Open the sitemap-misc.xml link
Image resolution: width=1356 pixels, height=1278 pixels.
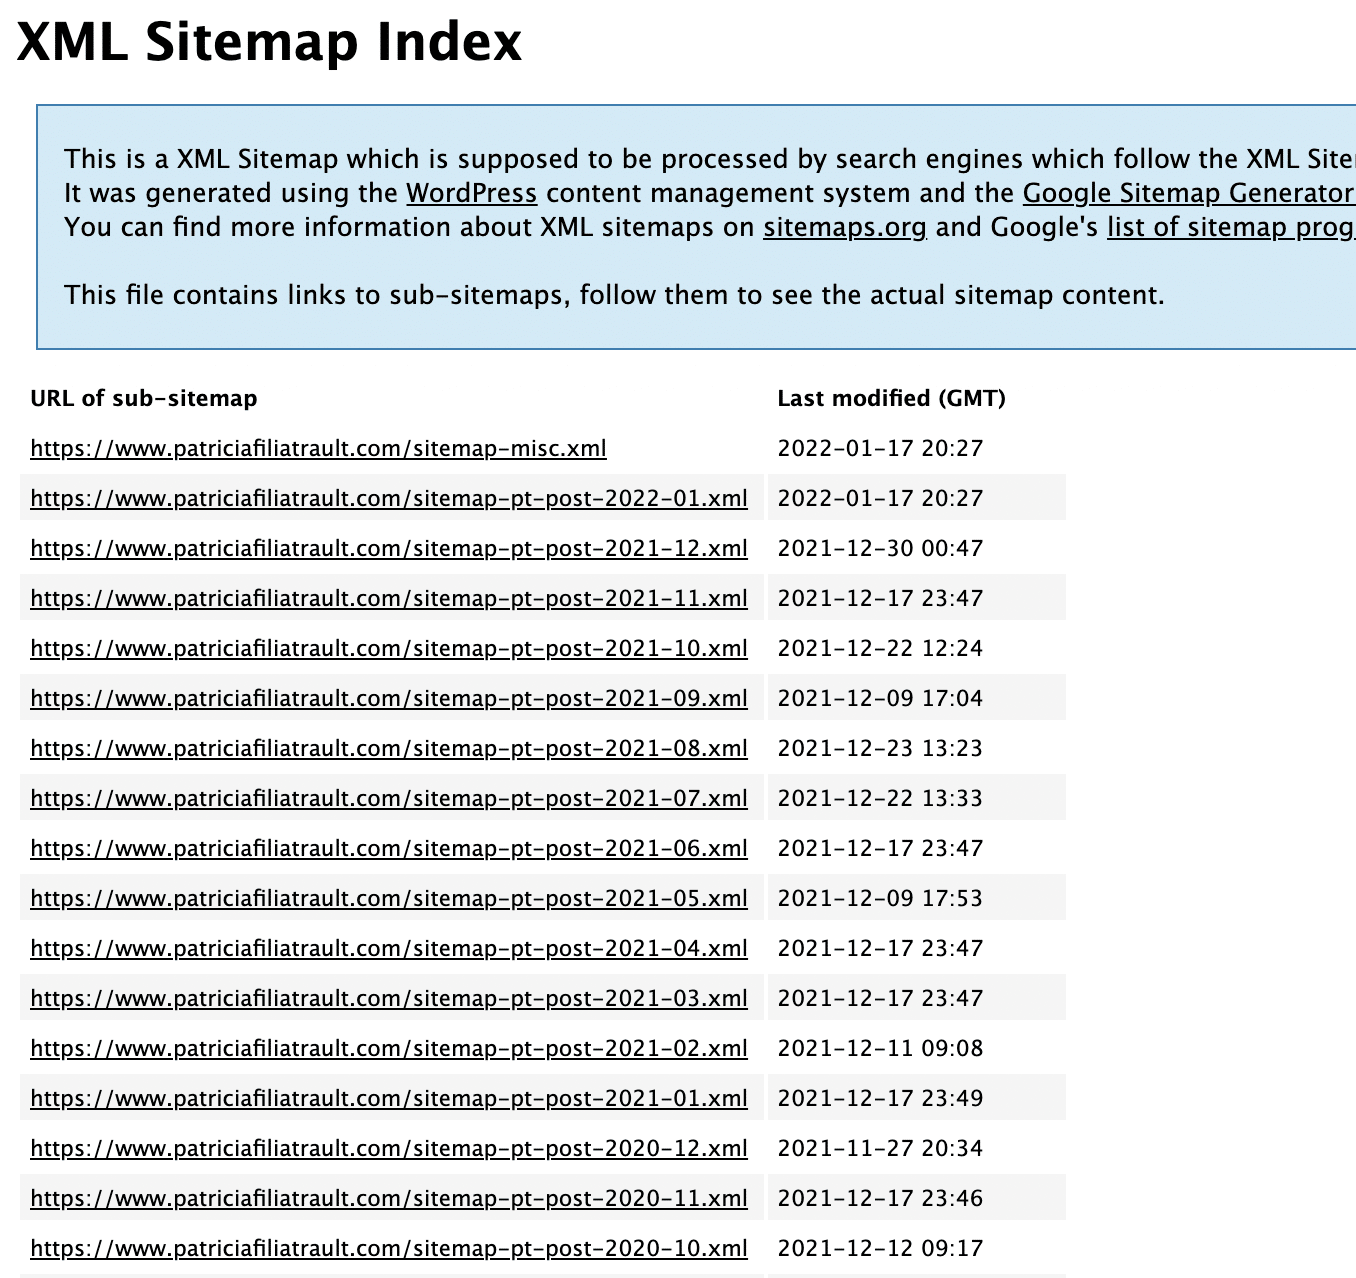click(319, 448)
